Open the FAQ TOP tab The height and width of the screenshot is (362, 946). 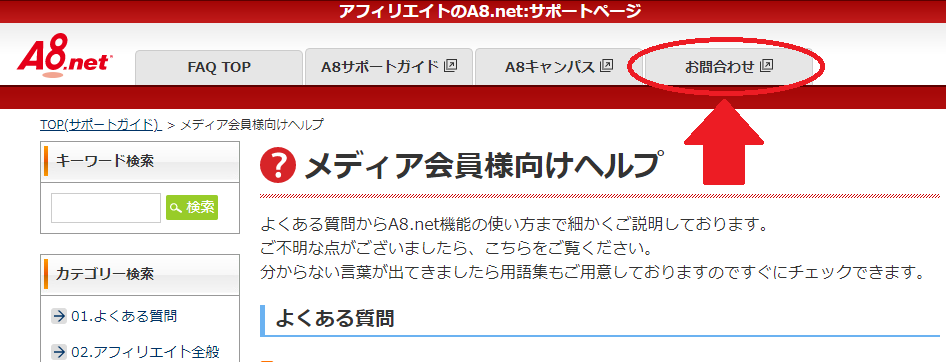(218, 67)
